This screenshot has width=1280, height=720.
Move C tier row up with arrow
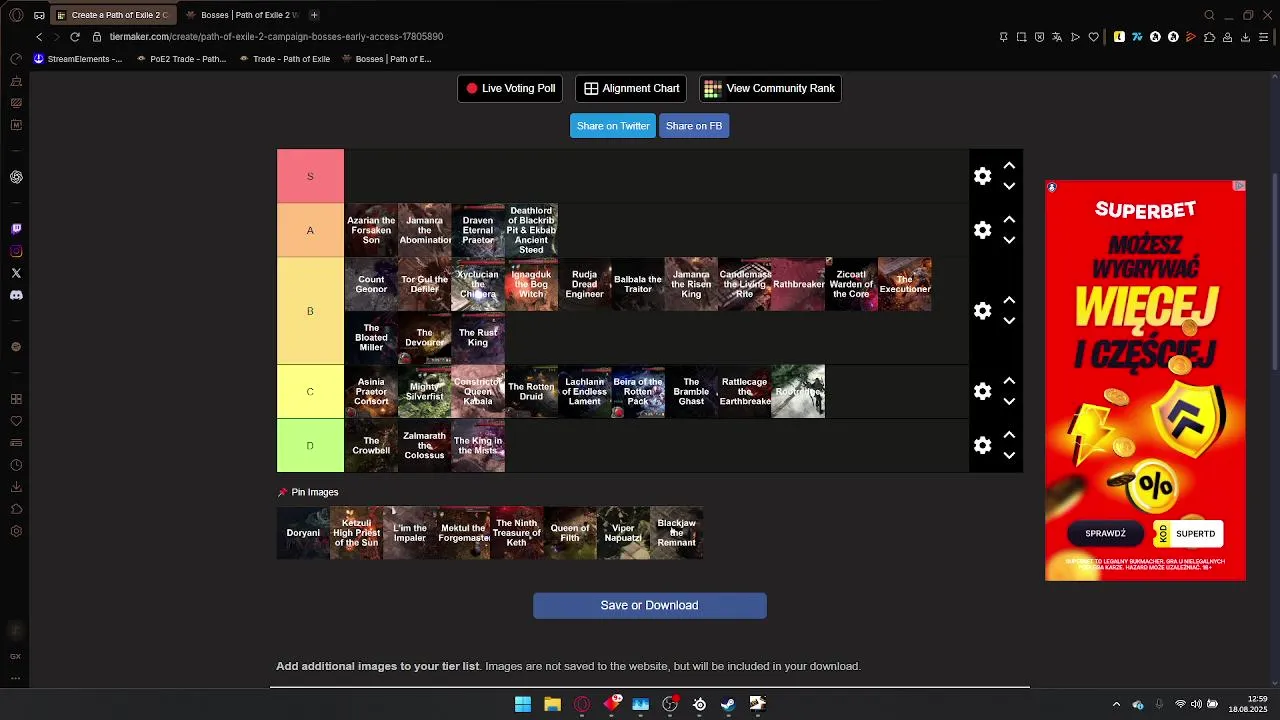coord(1009,381)
